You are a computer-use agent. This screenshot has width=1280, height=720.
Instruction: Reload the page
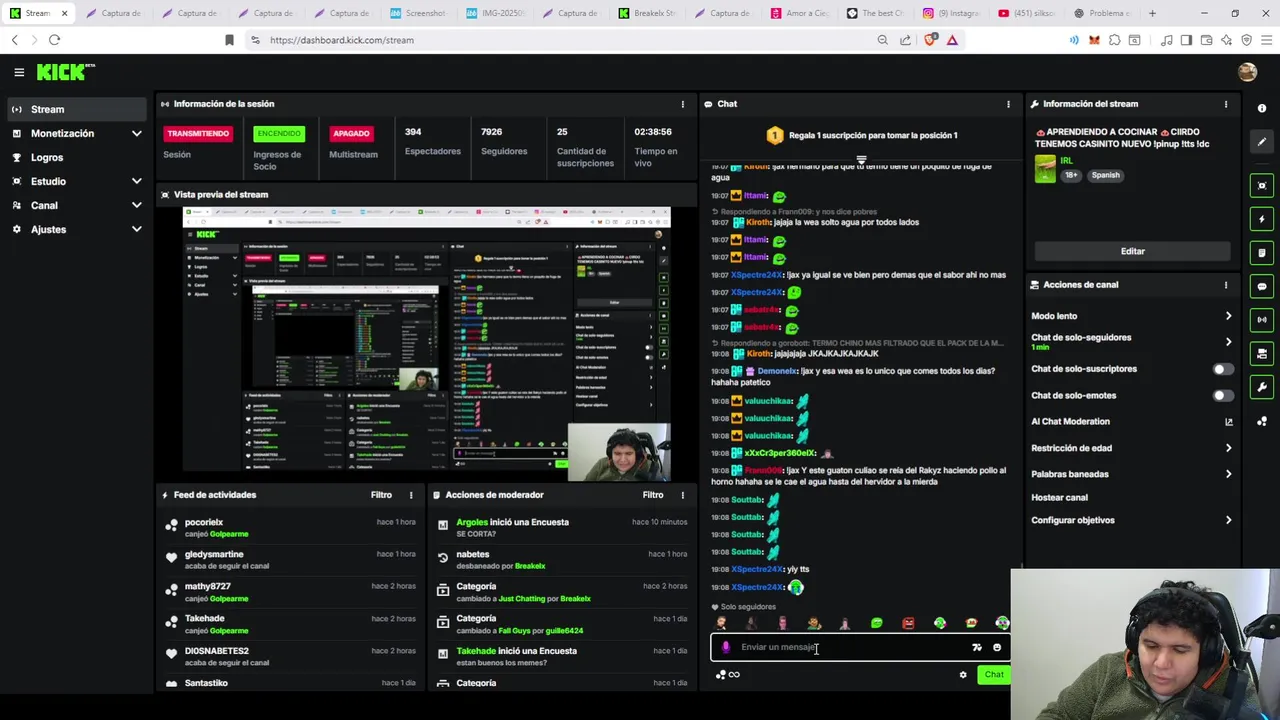(54, 40)
